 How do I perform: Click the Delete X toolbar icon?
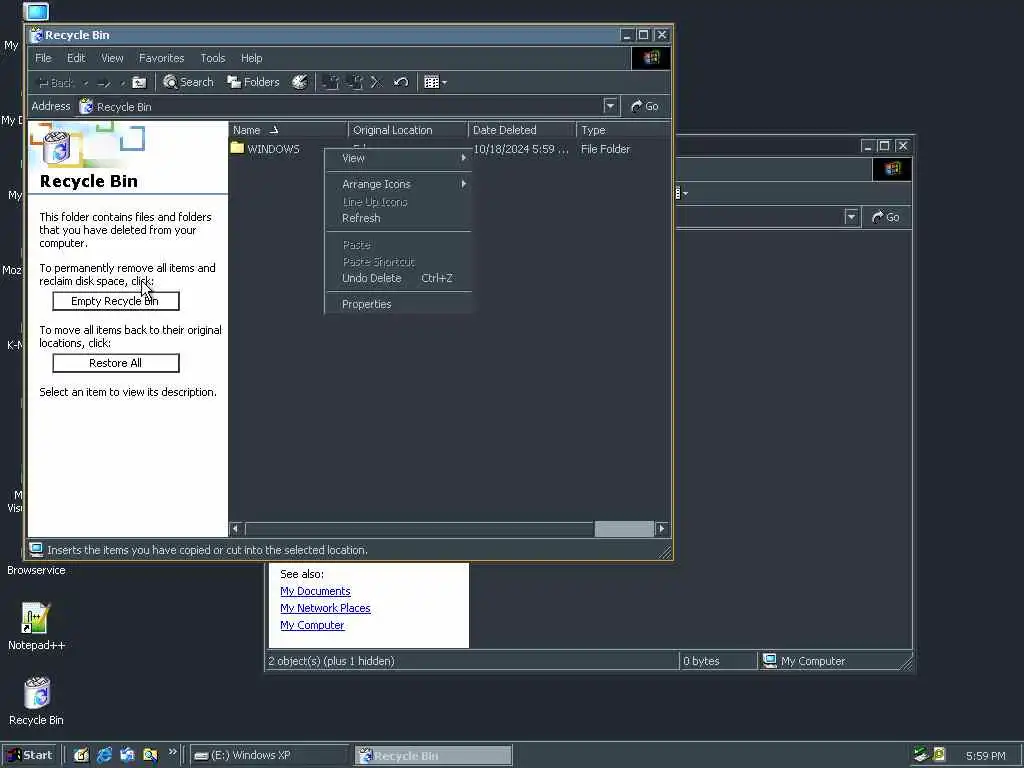coord(376,82)
